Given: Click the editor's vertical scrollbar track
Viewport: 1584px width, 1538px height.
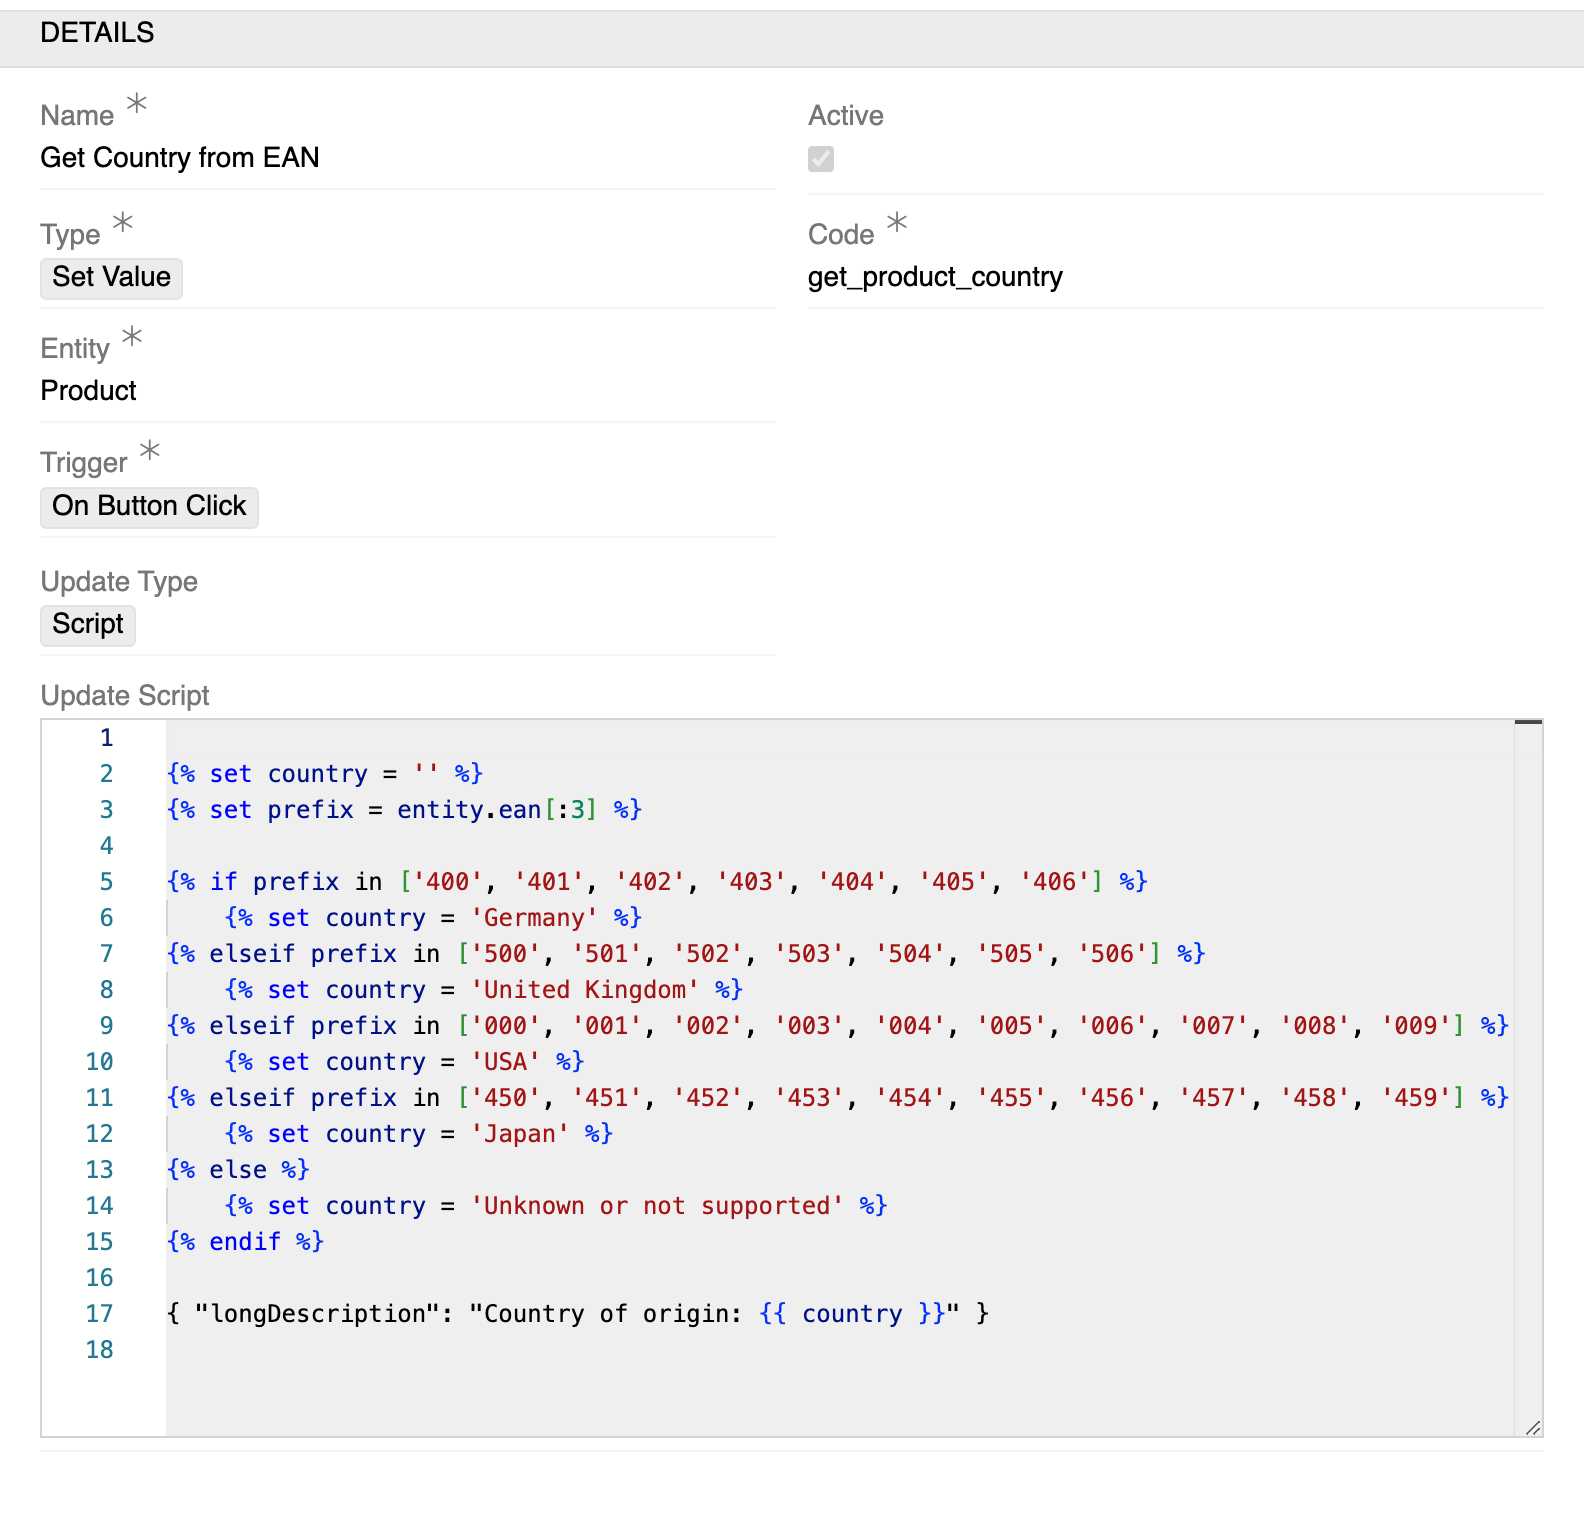Looking at the screenshot, I should pos(1528,1077).
